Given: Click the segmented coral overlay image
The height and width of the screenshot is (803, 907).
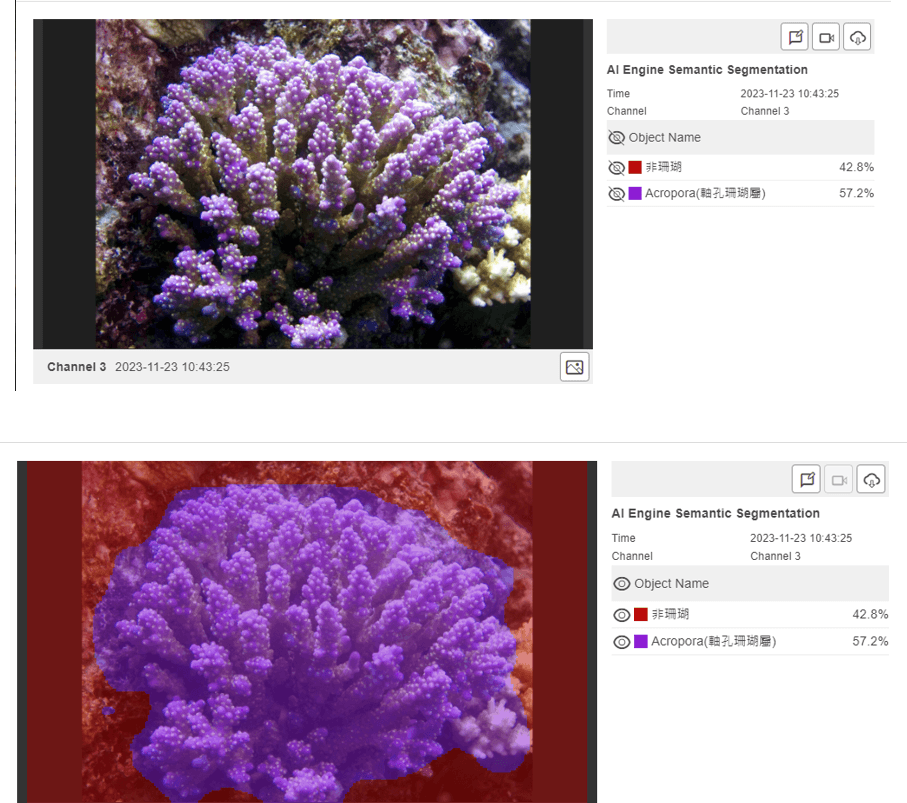Looking at the screenshot, I should click(x=307, y=632).
